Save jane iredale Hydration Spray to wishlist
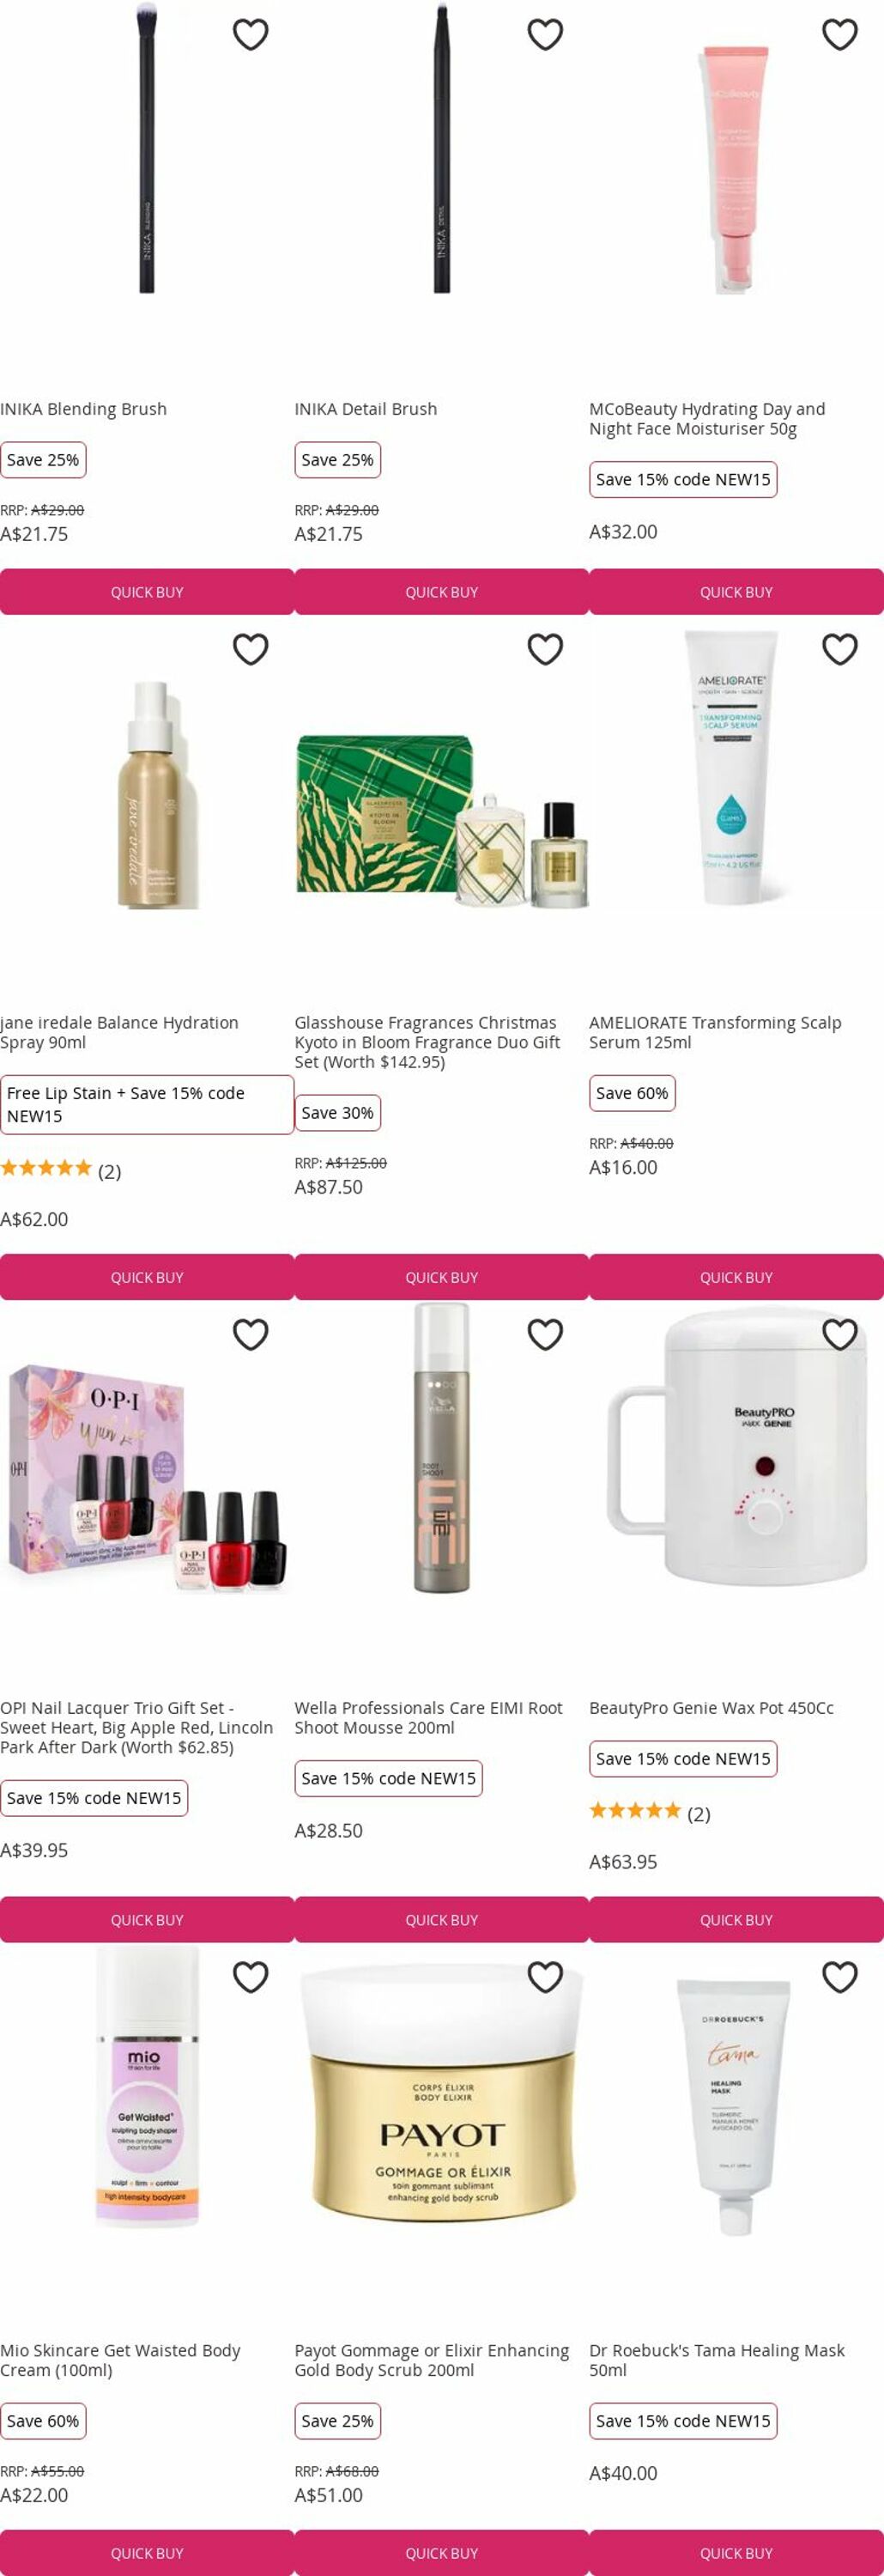The image size is (884, 2576). [x=250, y=650]
